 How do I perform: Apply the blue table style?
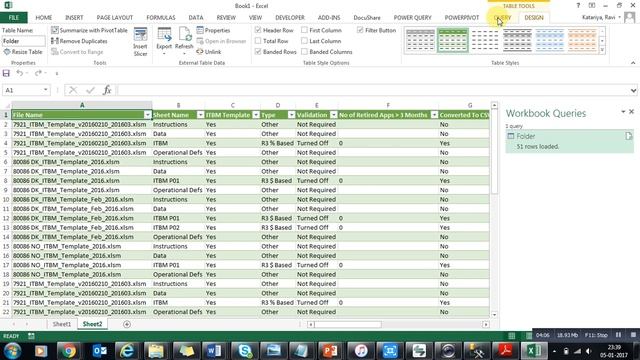pyautogui.click(x=549, y=40)
